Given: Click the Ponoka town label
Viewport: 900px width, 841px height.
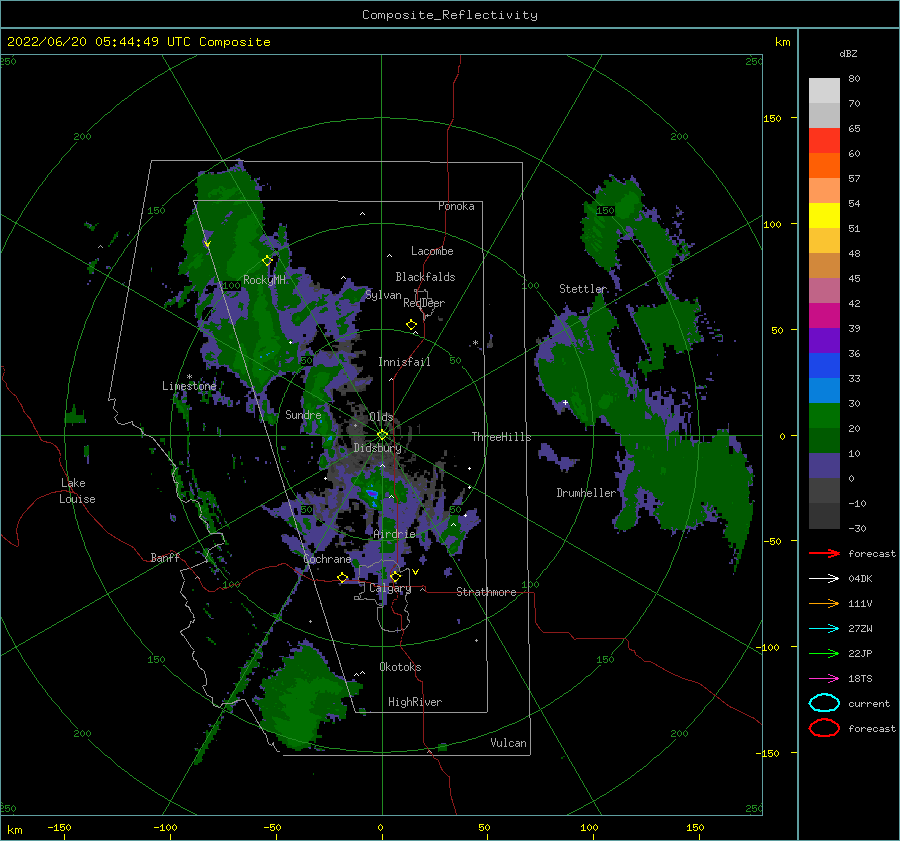Looking at the screenshot, I should coord(456,206).
